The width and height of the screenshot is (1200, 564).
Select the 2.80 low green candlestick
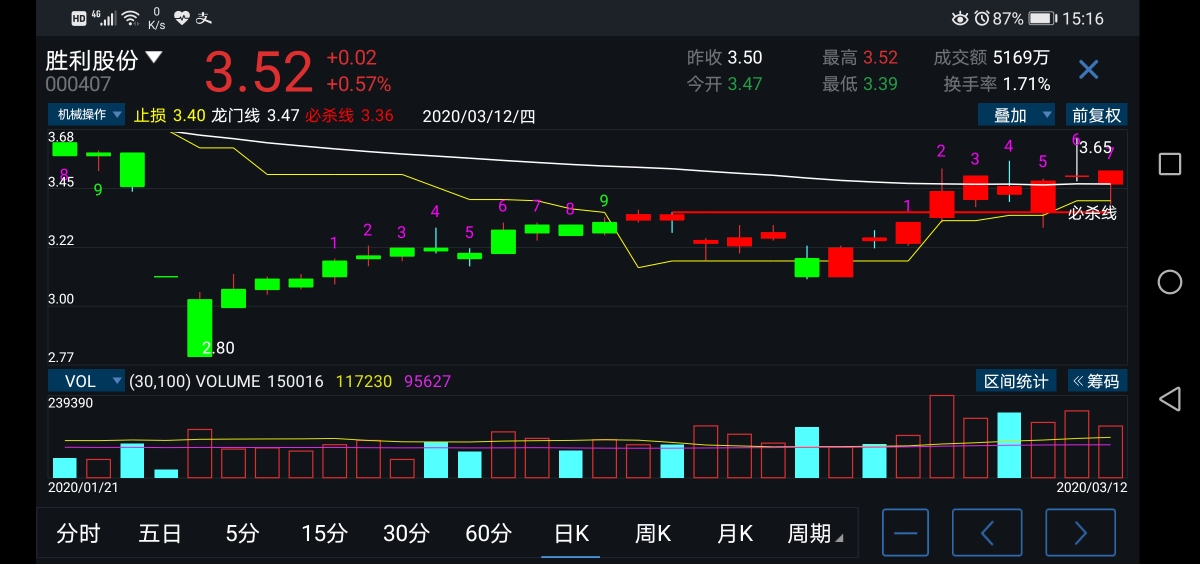pos(200,326)
